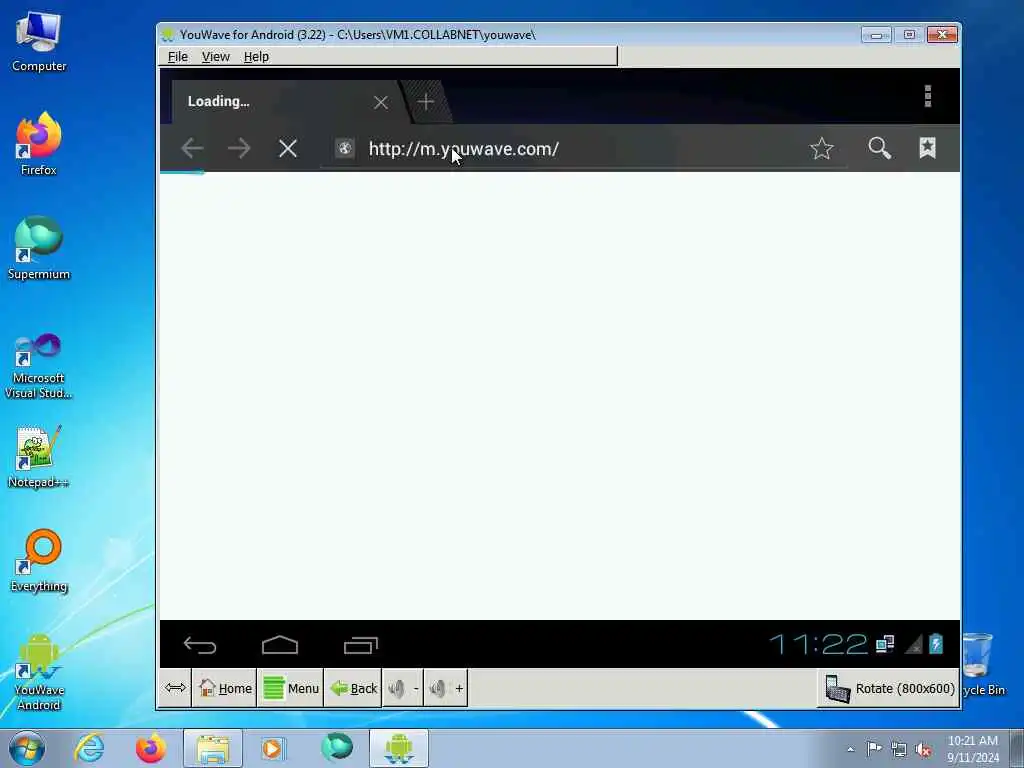This screenshot has height=768, width=1024.
Task: Launch Firefox from the taskbar
Action: tap(150, 748)
